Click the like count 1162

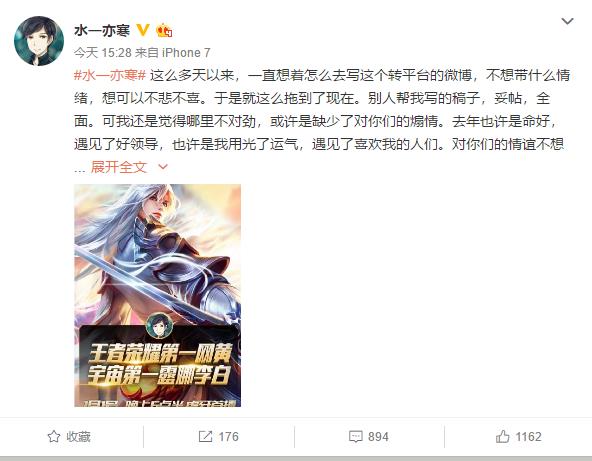tap(528, 436)
